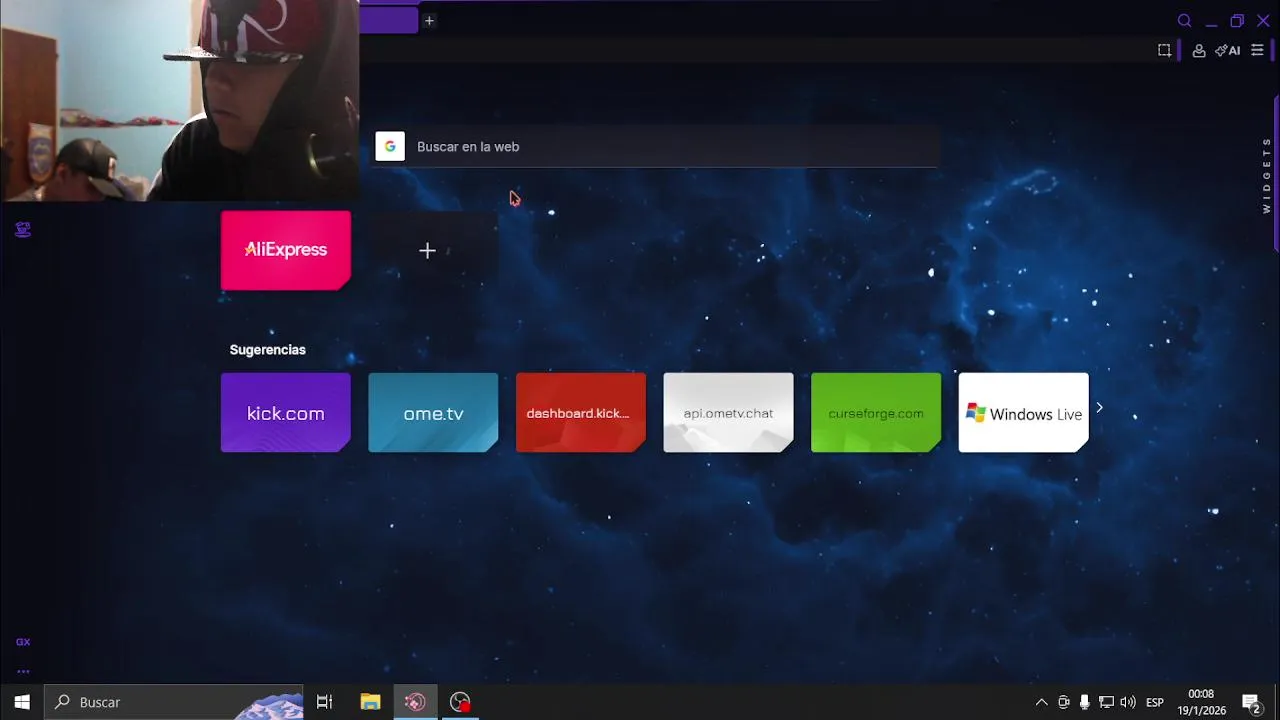The image size is (1280, 720).
Task: Click the taskbar Buscar search box
Action: coord(174,702)
